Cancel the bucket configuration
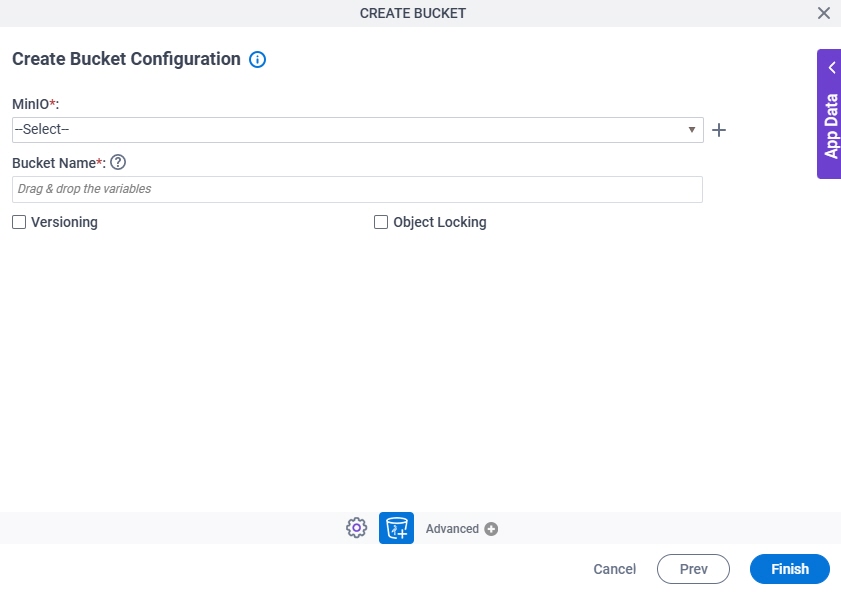This screenshot has height=592, width=841. (615, 569)
